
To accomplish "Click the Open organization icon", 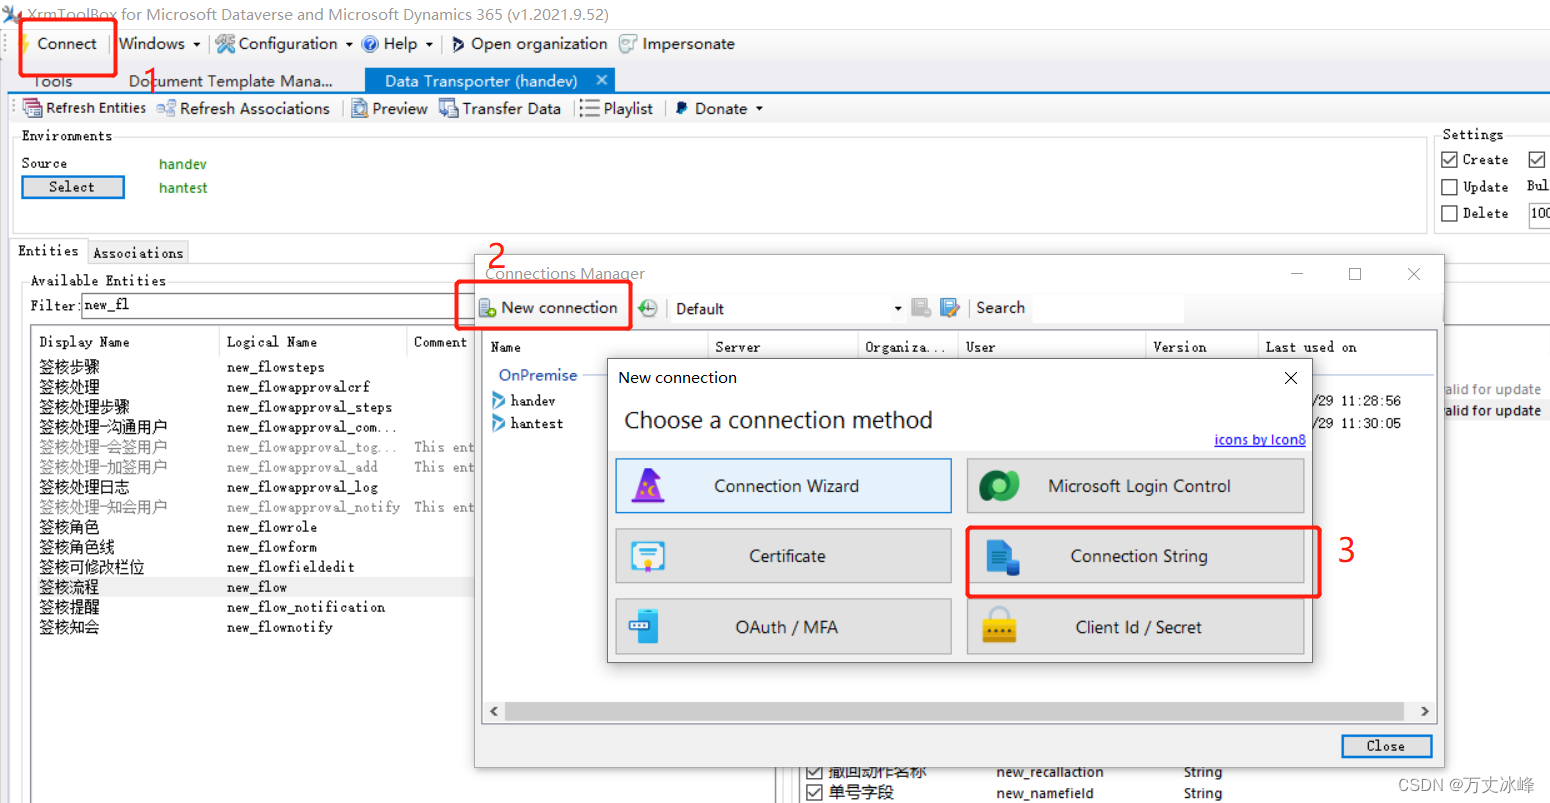I will pos(458,43).
